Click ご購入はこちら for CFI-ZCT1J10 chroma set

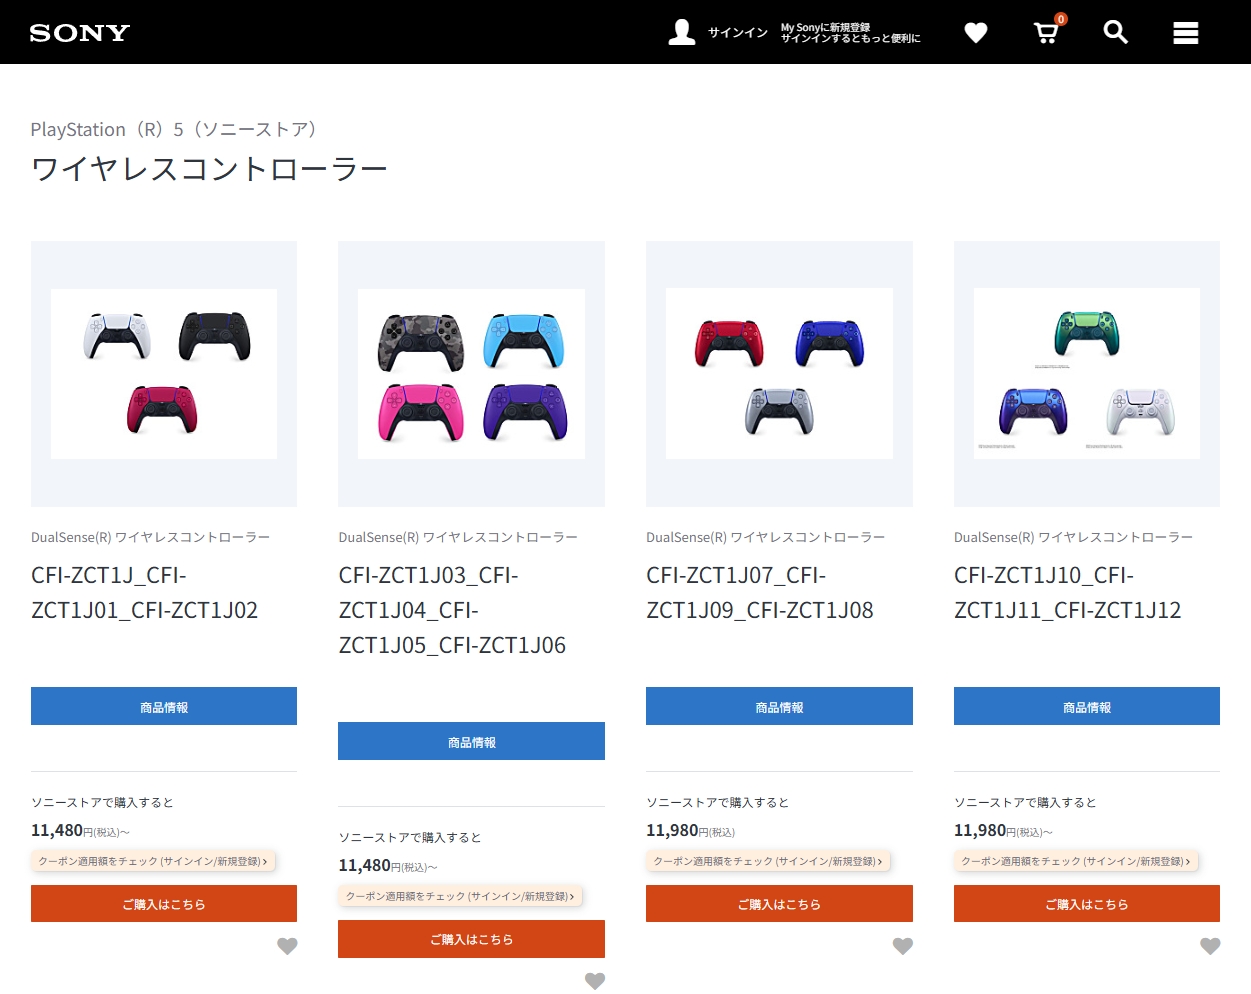click(1086, 904)
